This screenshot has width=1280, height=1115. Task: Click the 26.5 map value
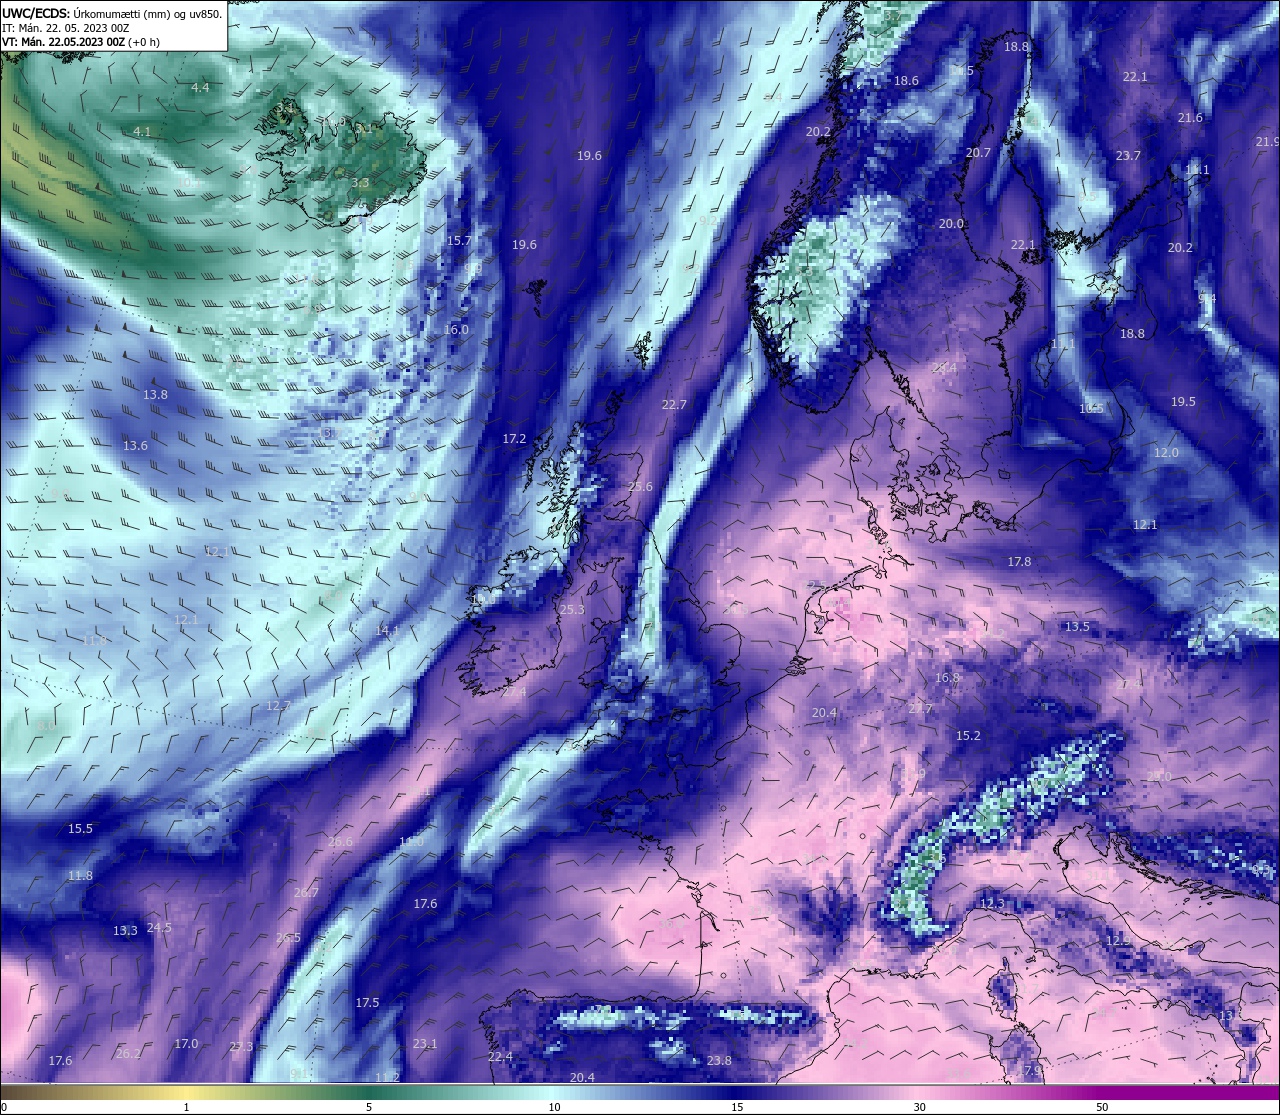point(288,938)
